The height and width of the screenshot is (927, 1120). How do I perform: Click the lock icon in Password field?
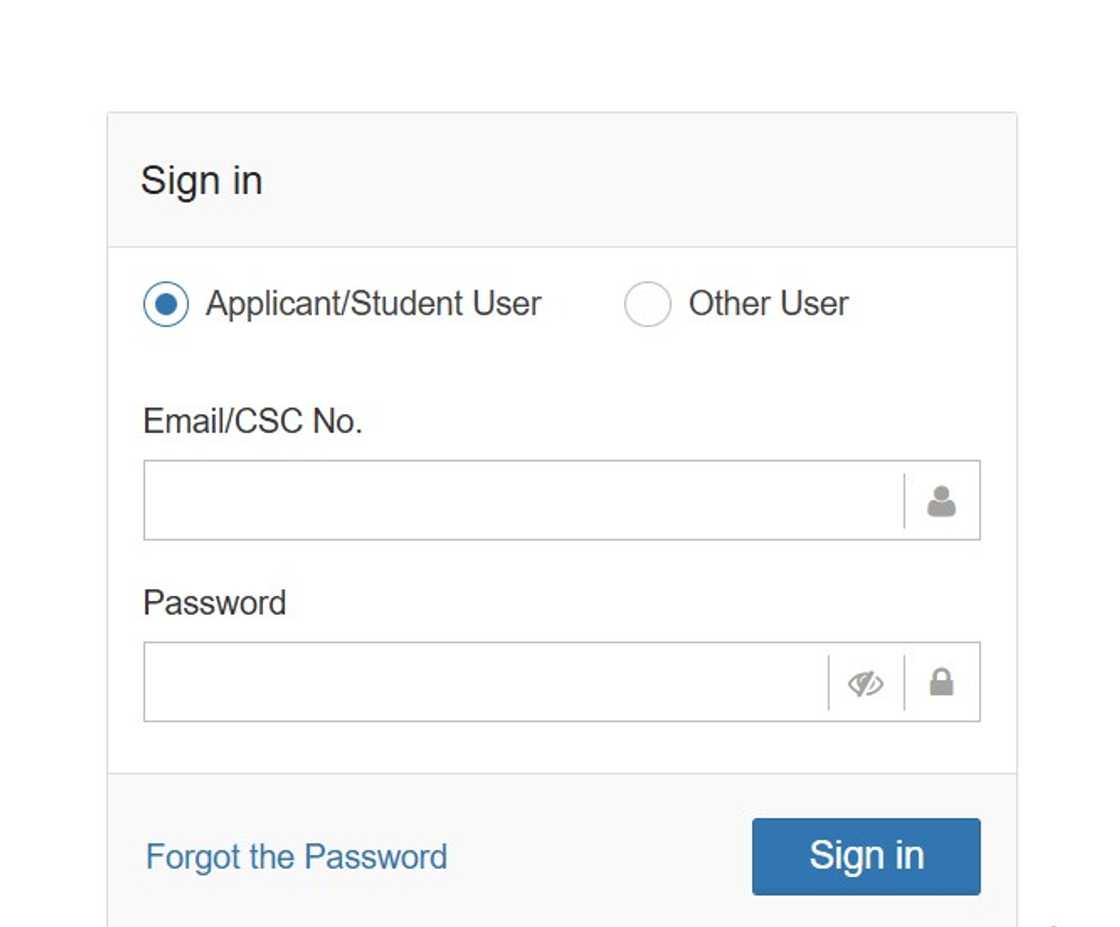[941, 682]
